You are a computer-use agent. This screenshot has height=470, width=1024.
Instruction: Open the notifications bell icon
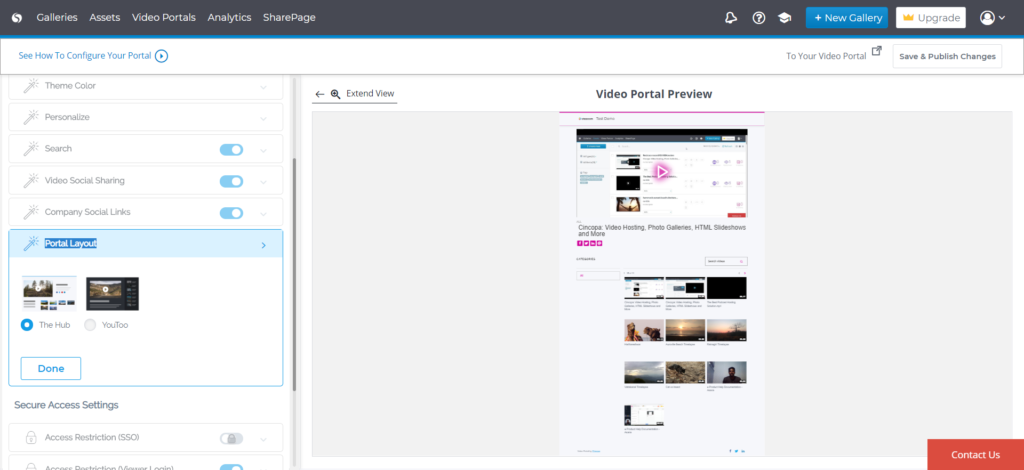(731, 18)
